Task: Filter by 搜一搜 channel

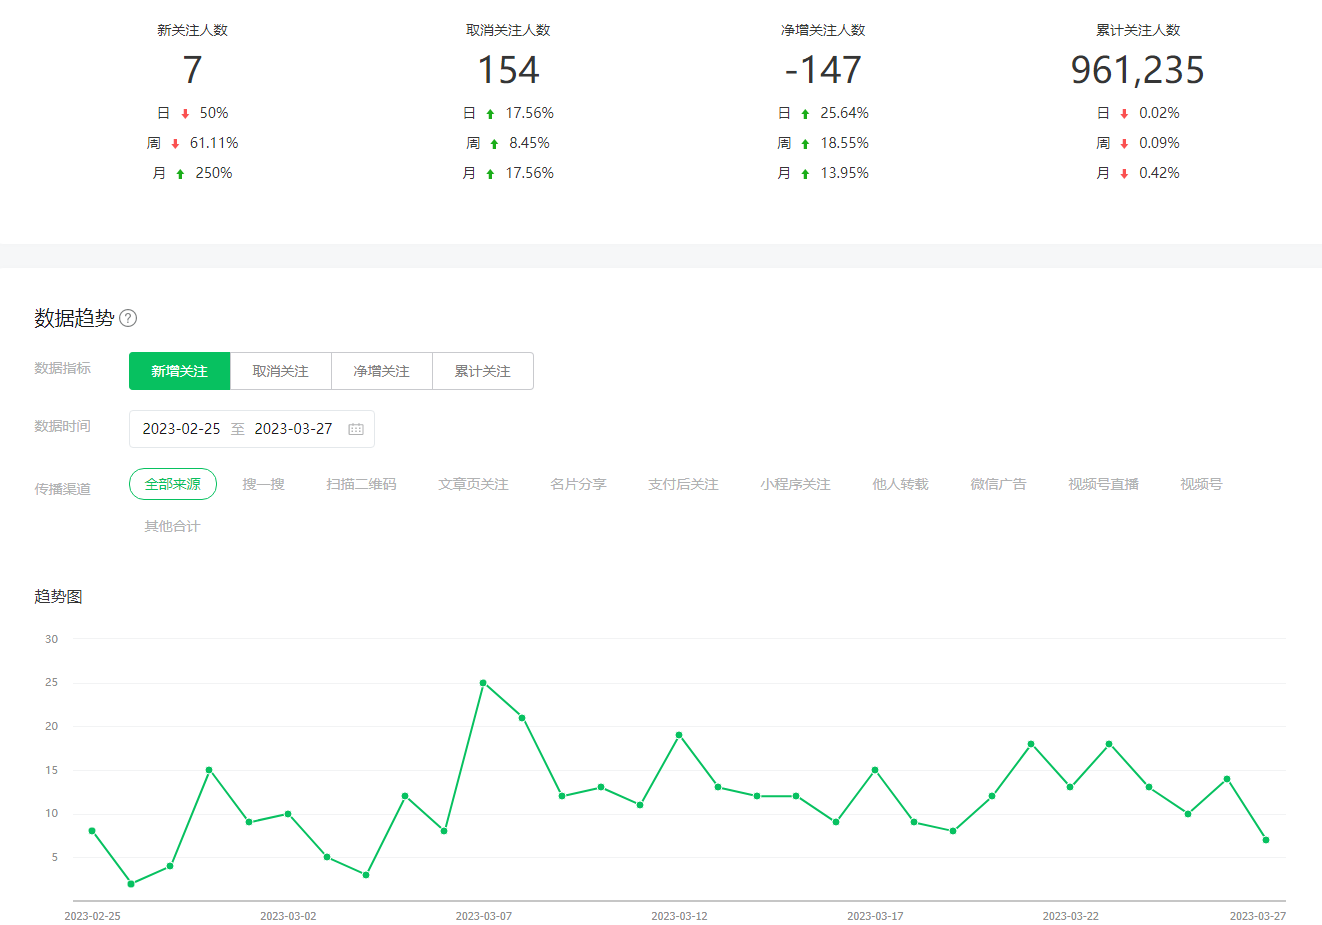Action: [x=264, y=484]
